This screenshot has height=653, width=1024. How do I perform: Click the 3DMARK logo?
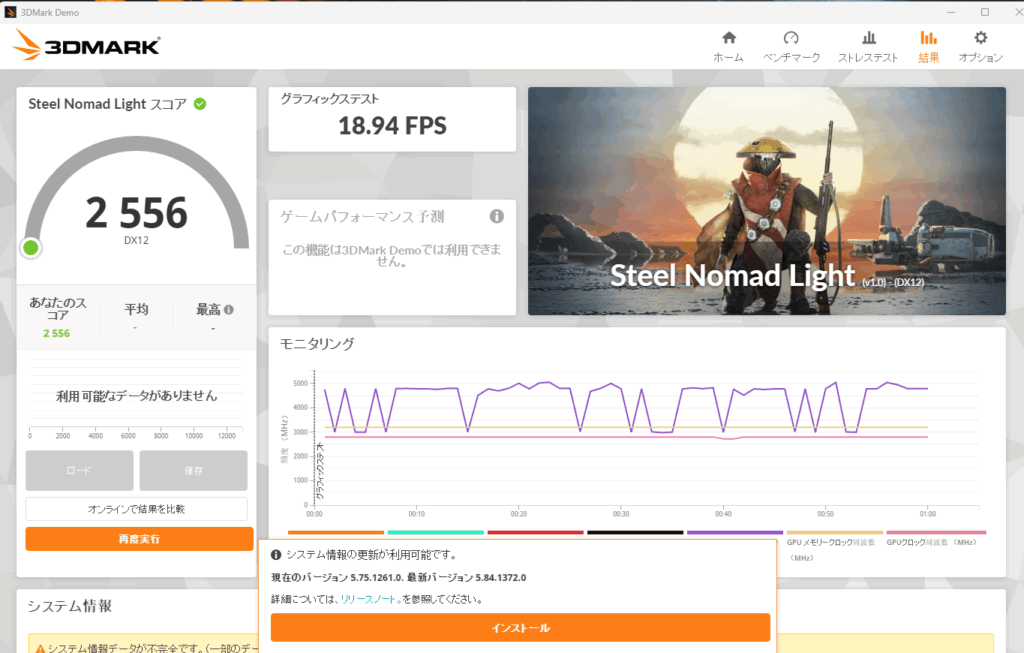coord(87,45)
